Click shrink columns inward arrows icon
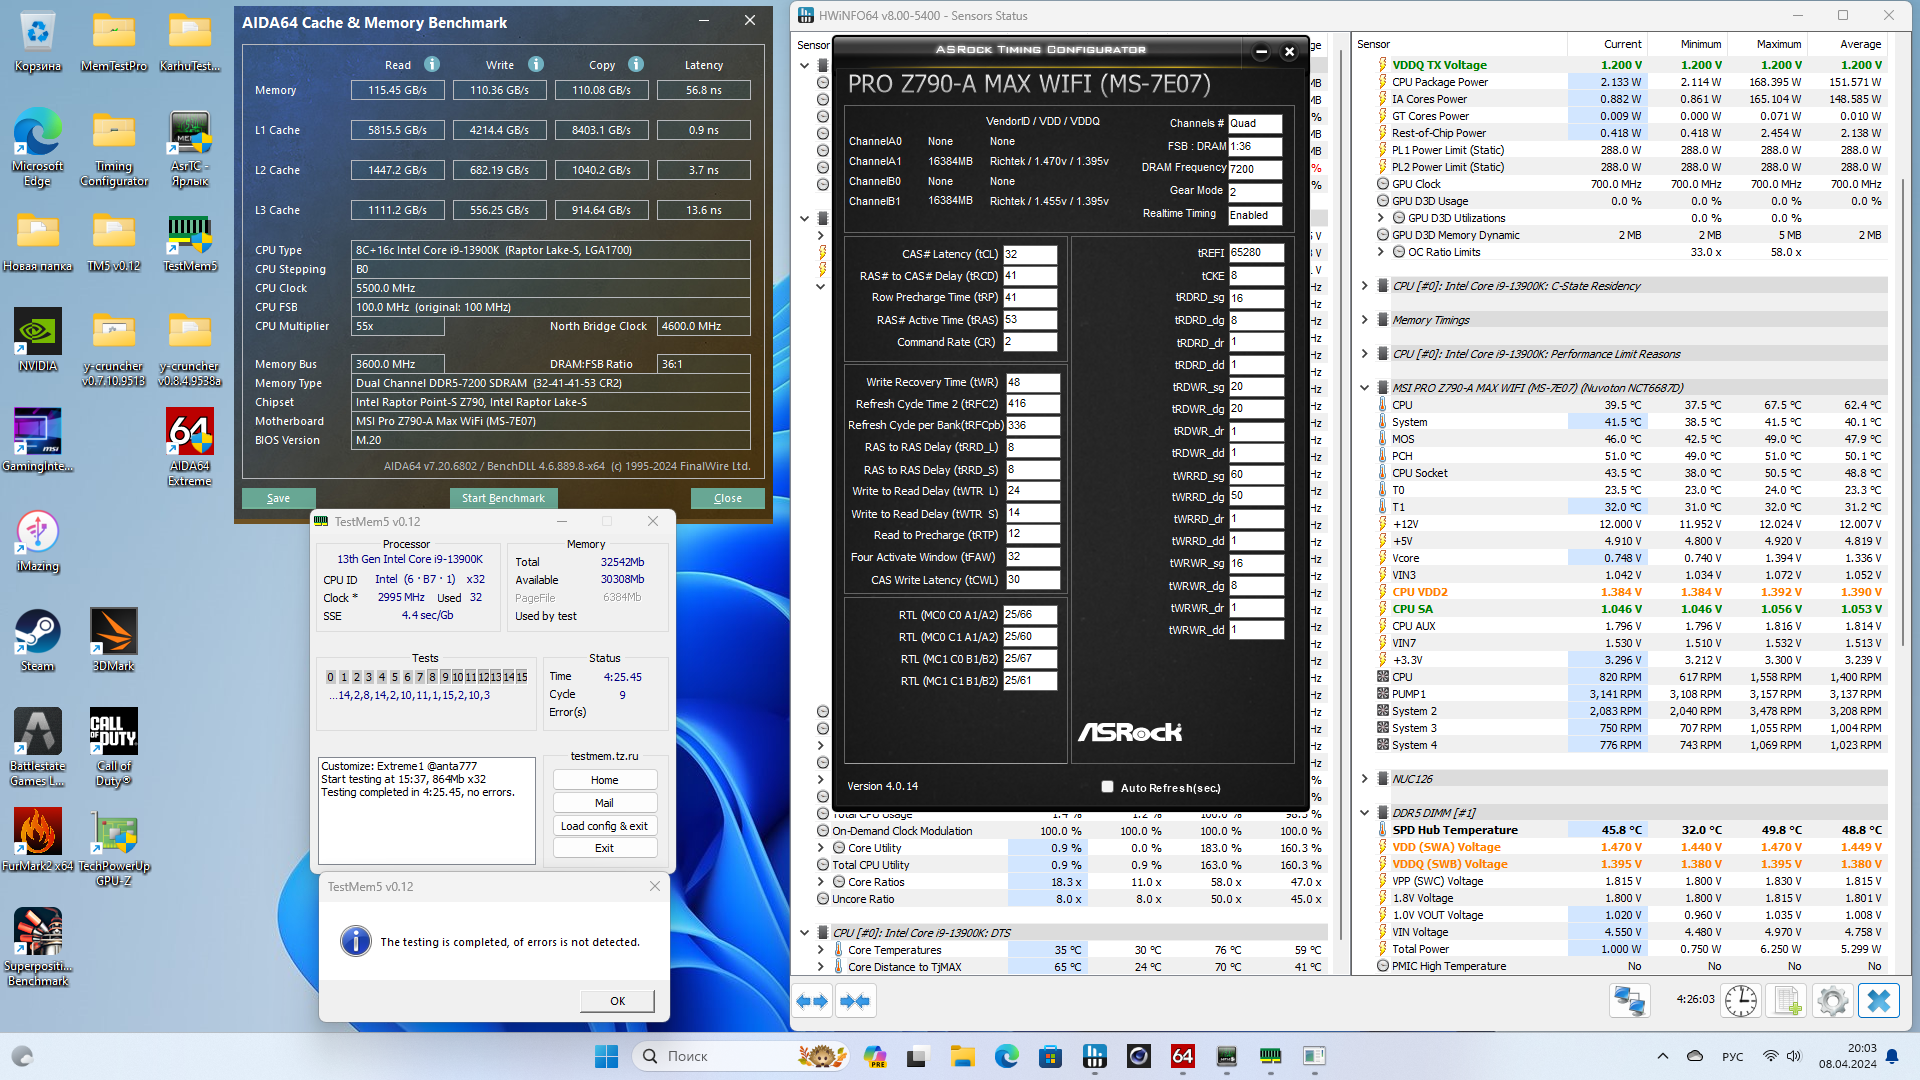Image resolution: width=1920 pixels, height=1080 pixels. point(855,1001)
